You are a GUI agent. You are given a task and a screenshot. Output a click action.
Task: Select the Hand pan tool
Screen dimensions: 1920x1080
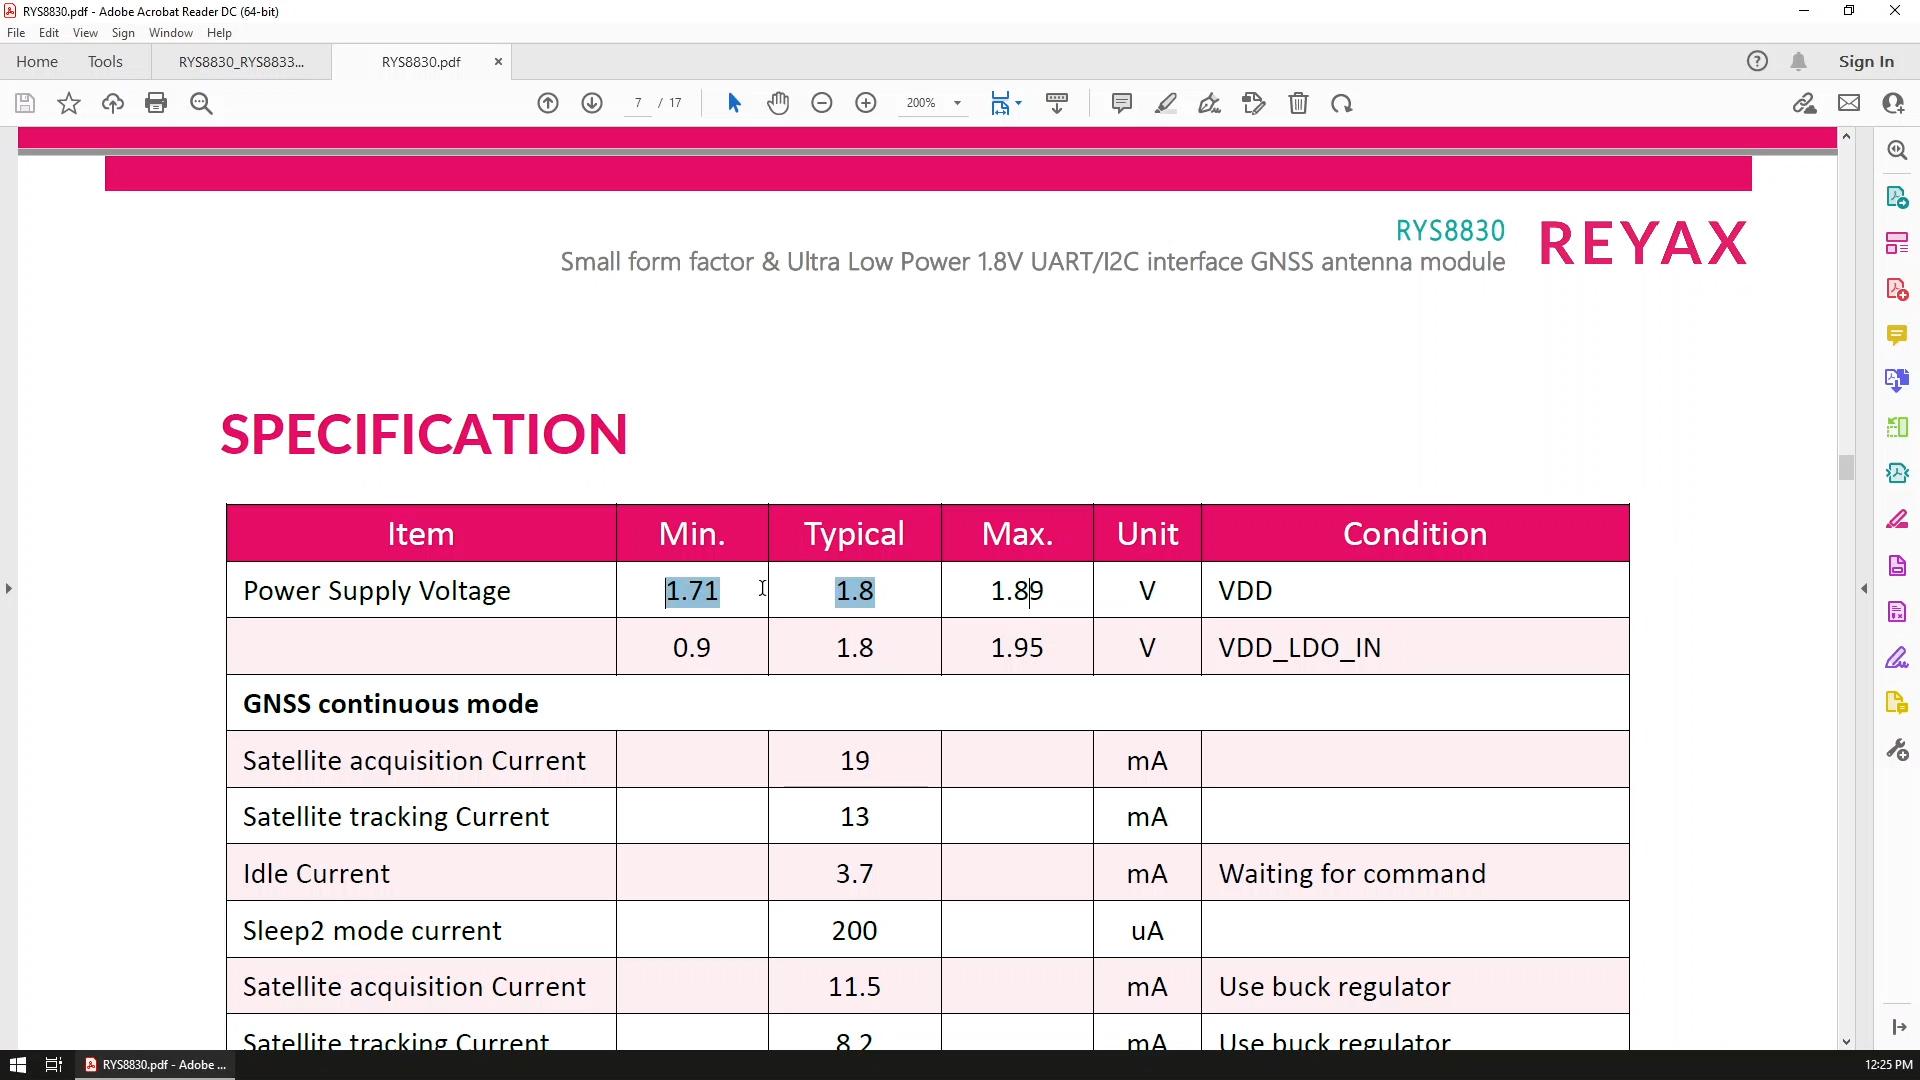point(778,103)
